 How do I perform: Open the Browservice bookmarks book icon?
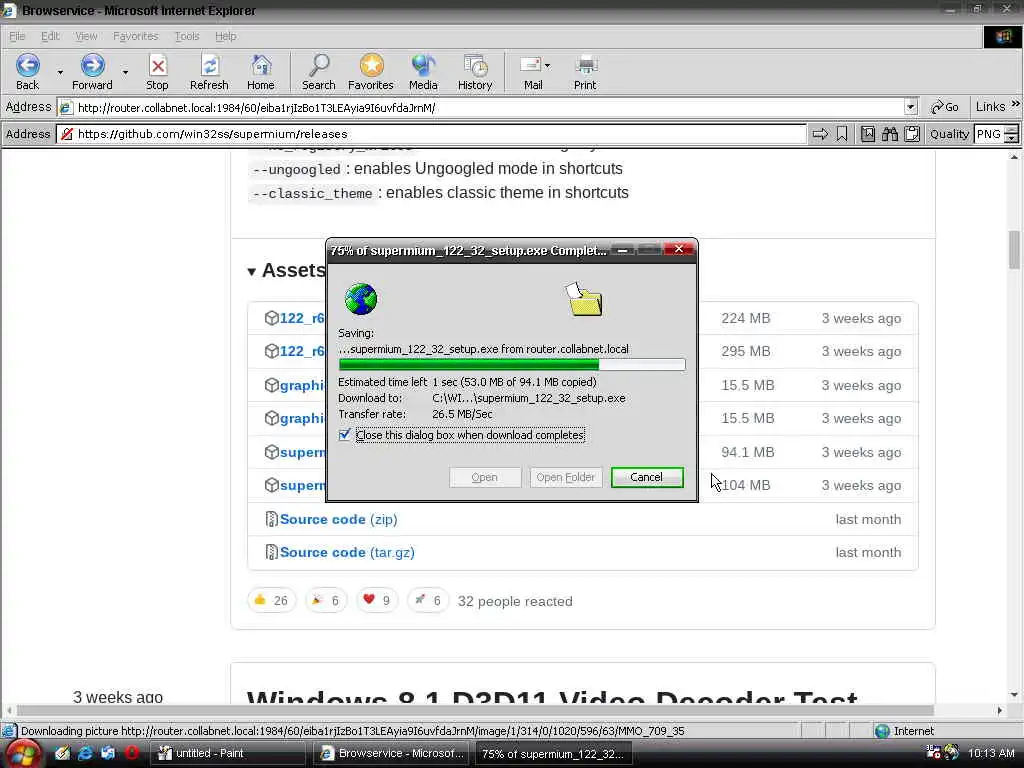tap(868, 134)
